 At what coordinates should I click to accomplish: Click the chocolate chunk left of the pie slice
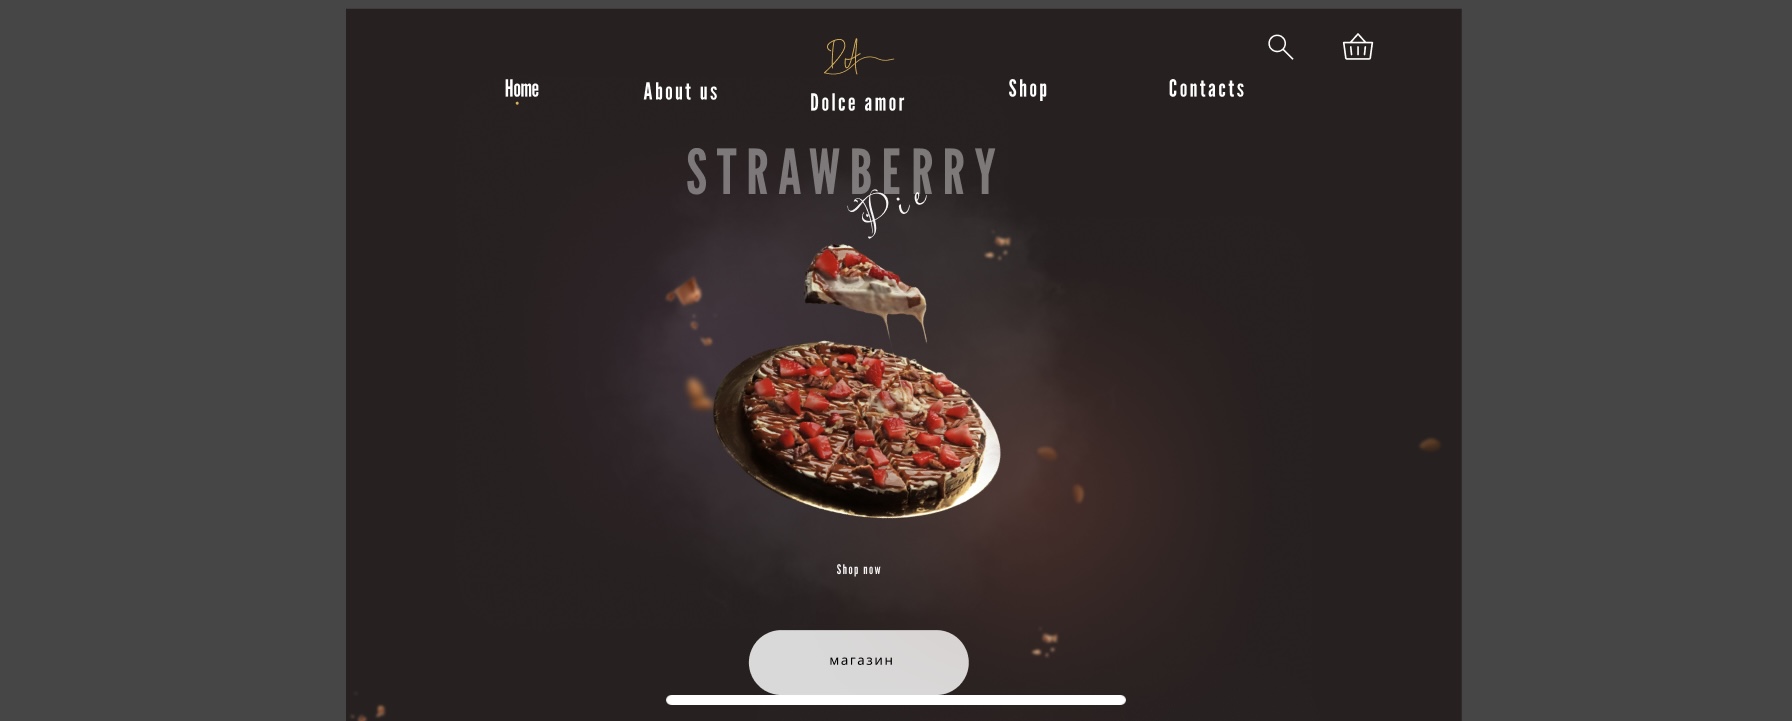(684, 291)
